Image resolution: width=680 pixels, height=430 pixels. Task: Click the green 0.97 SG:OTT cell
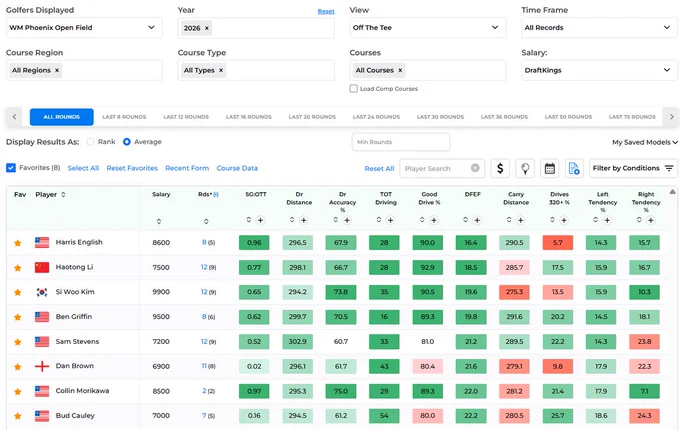pos(254,391)
